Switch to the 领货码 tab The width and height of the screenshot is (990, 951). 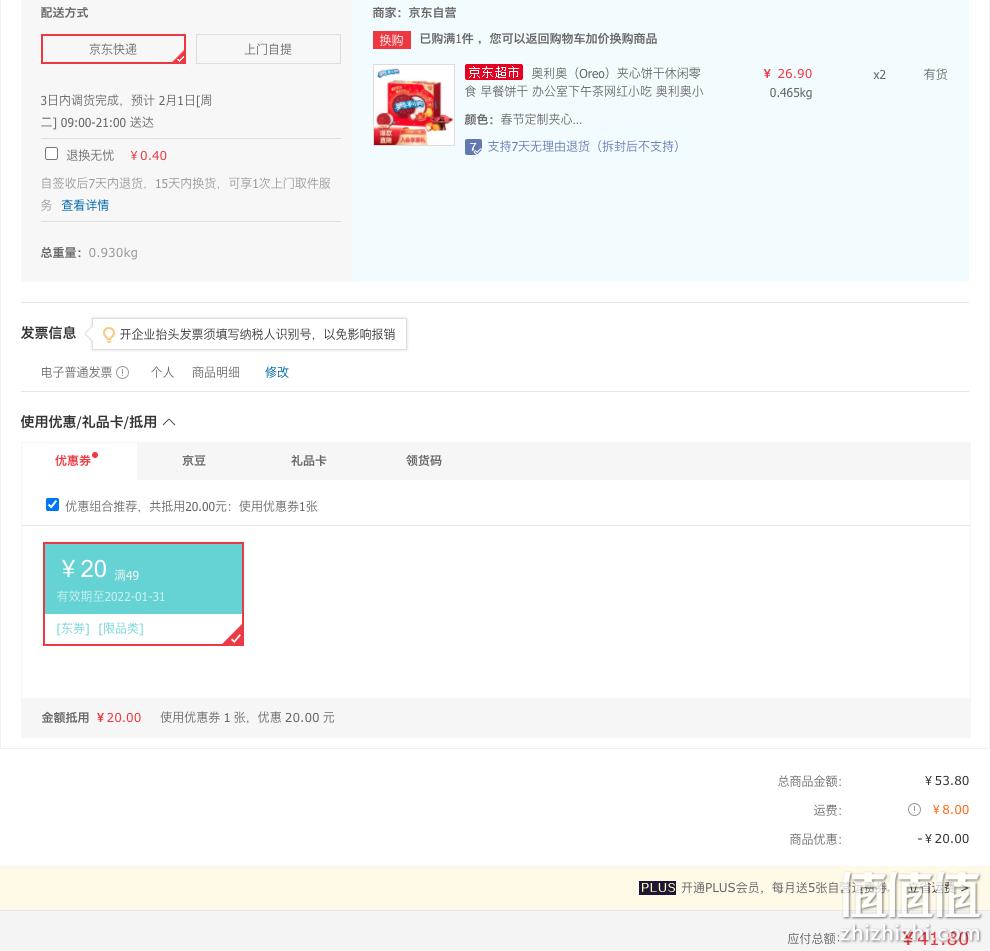tap(424, 461)
